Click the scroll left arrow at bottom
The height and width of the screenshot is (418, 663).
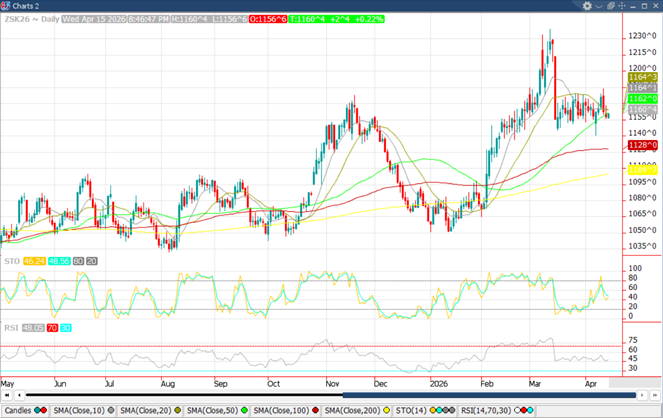pyautogui.click(x=6, y=396)
